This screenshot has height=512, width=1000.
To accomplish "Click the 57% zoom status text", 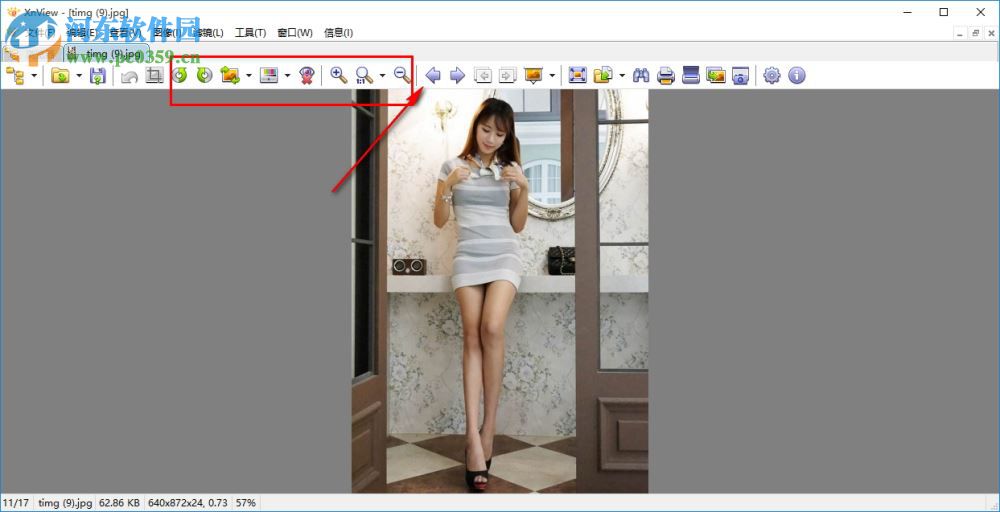I will [x=246, y=503].
